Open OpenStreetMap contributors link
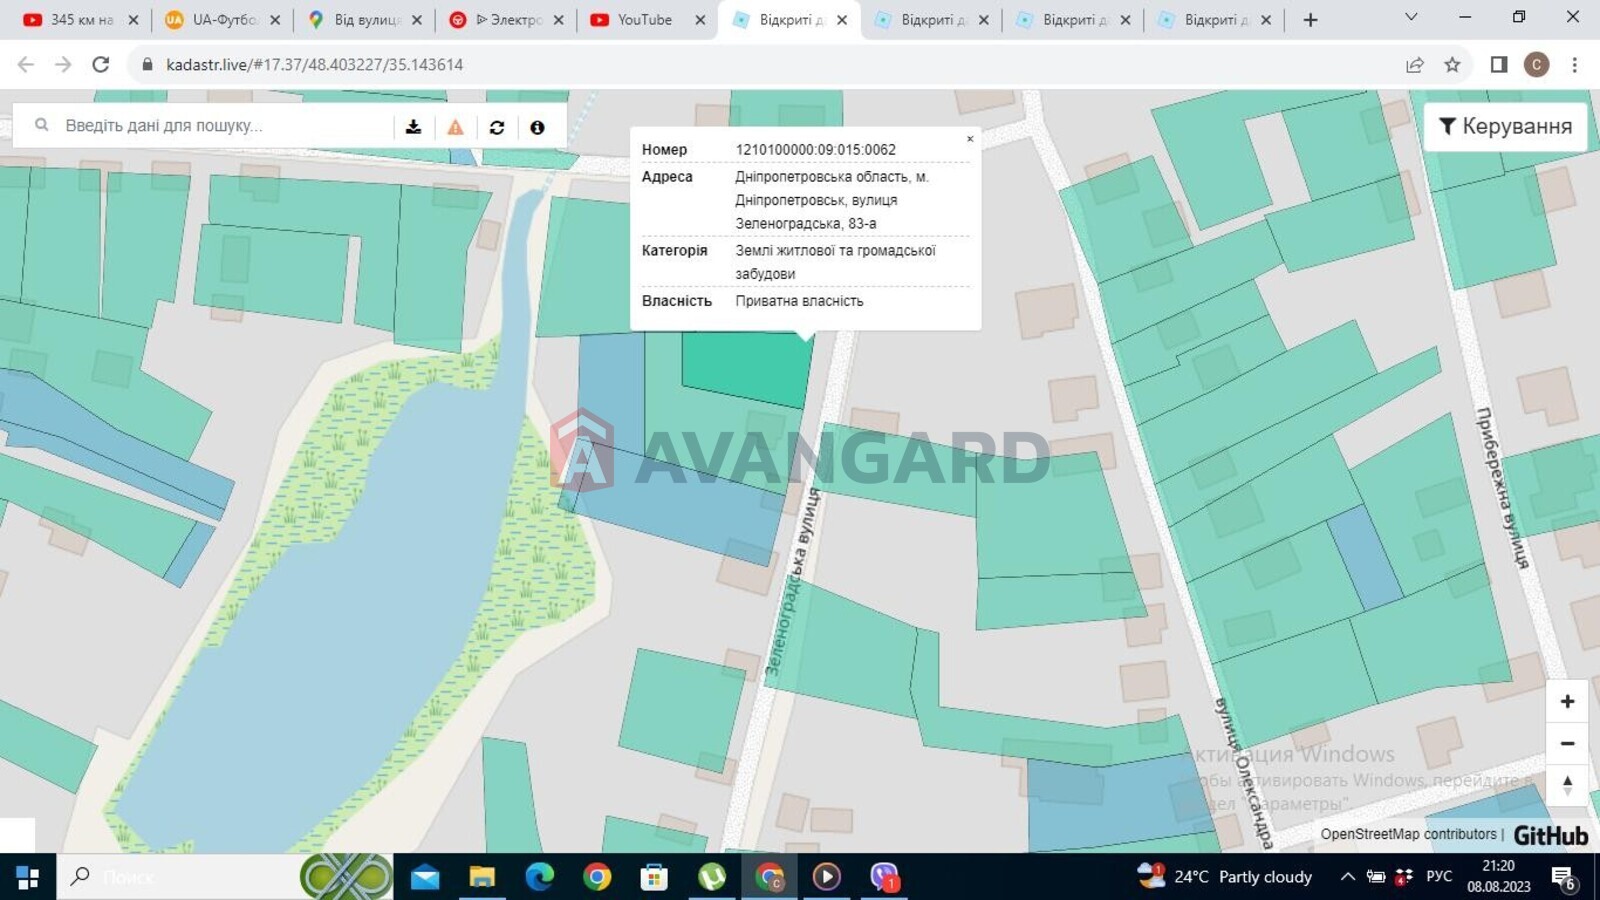 tap(1408, 834)
